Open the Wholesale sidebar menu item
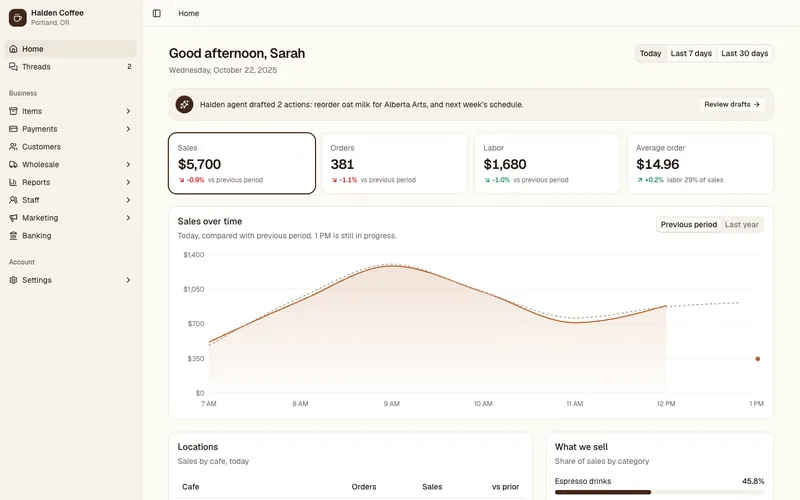Screen dimensions: 800x500 [71, 164]
